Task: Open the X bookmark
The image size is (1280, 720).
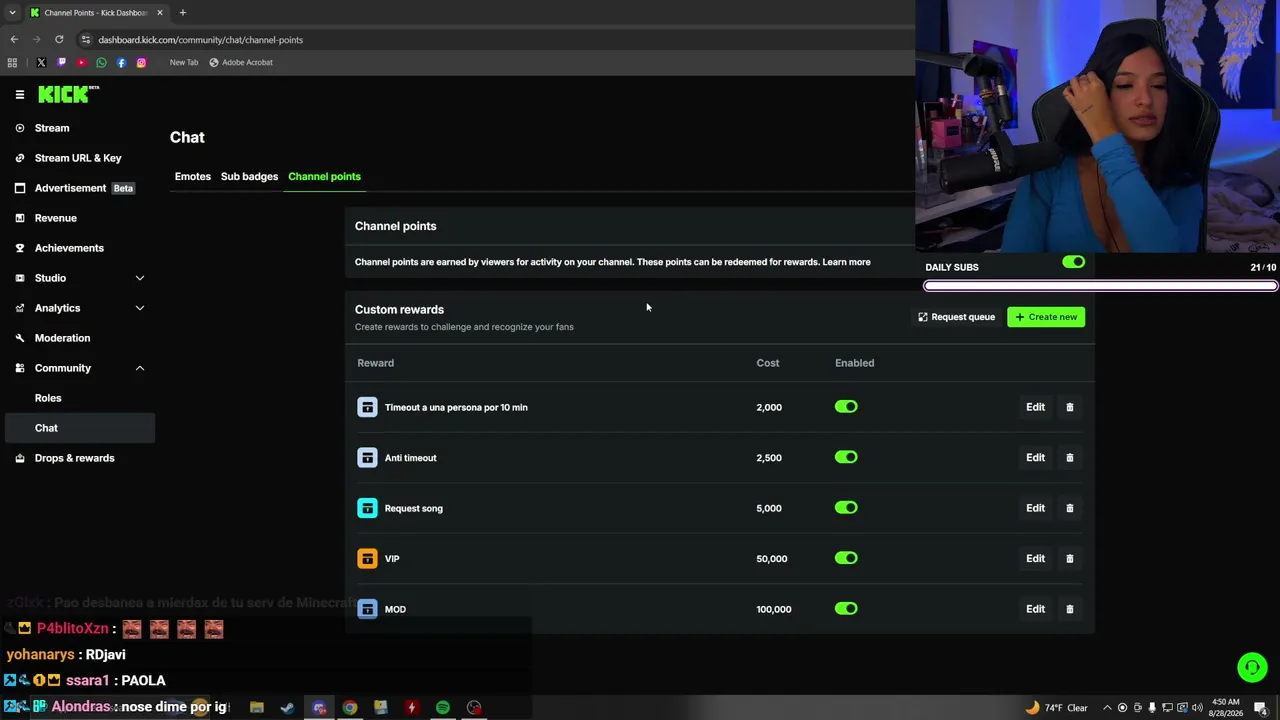Action: 41,62
